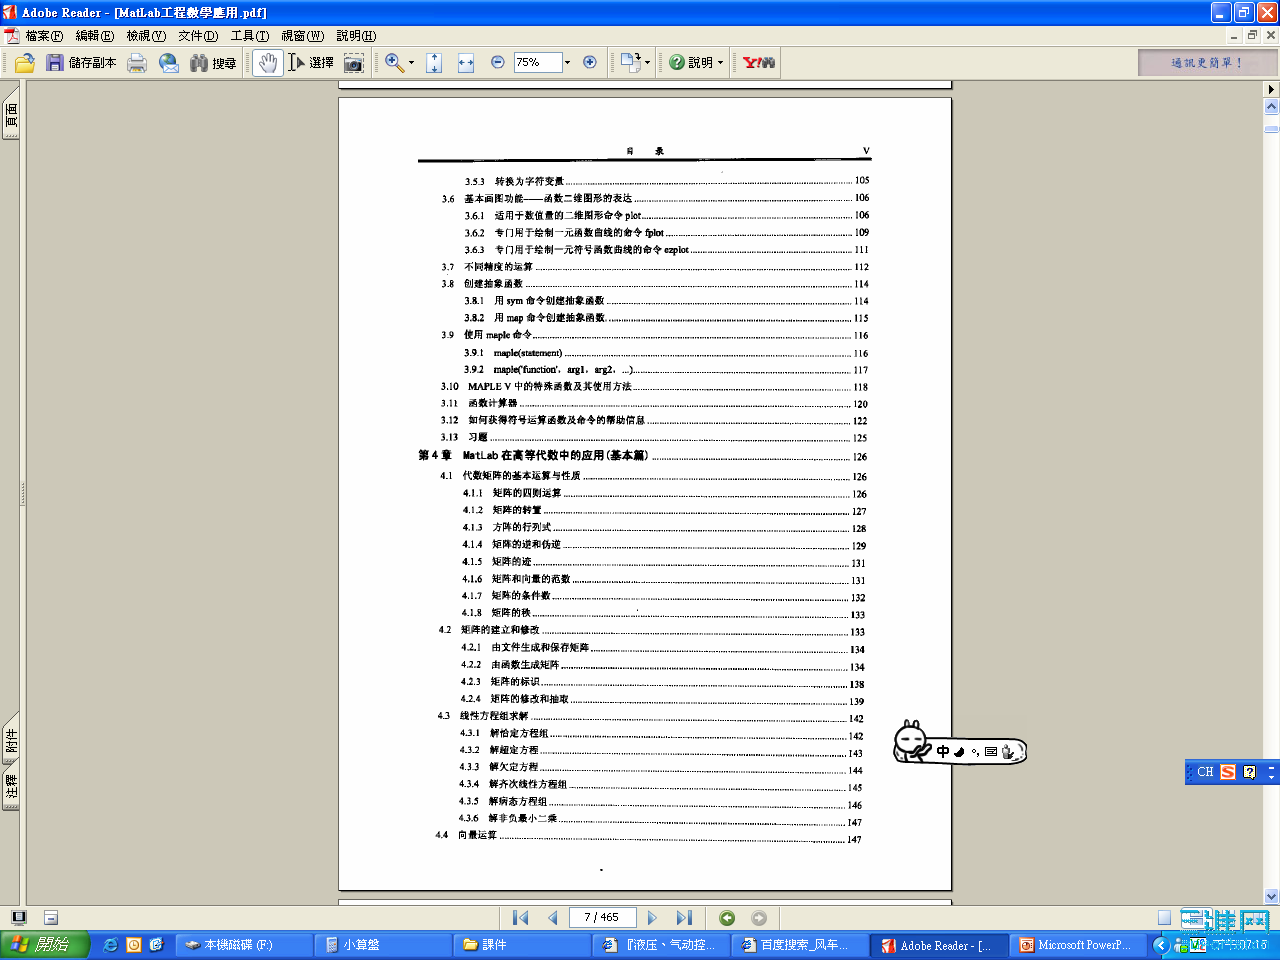1280x960 pixels.
Task: Click the vertical scrollbar thumb
Action: [x=1272, y=129]
